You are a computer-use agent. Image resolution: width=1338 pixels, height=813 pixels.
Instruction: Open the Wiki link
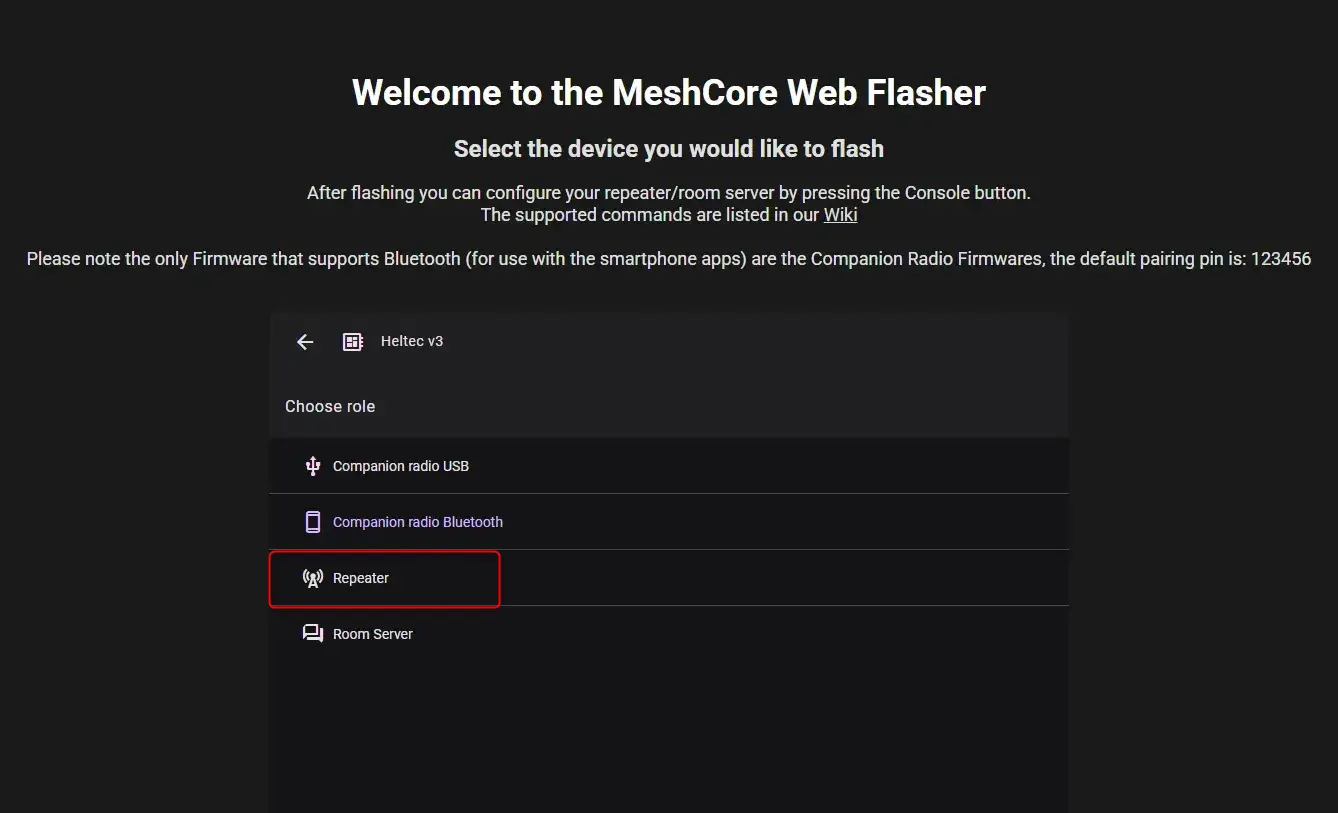(840, 215)
